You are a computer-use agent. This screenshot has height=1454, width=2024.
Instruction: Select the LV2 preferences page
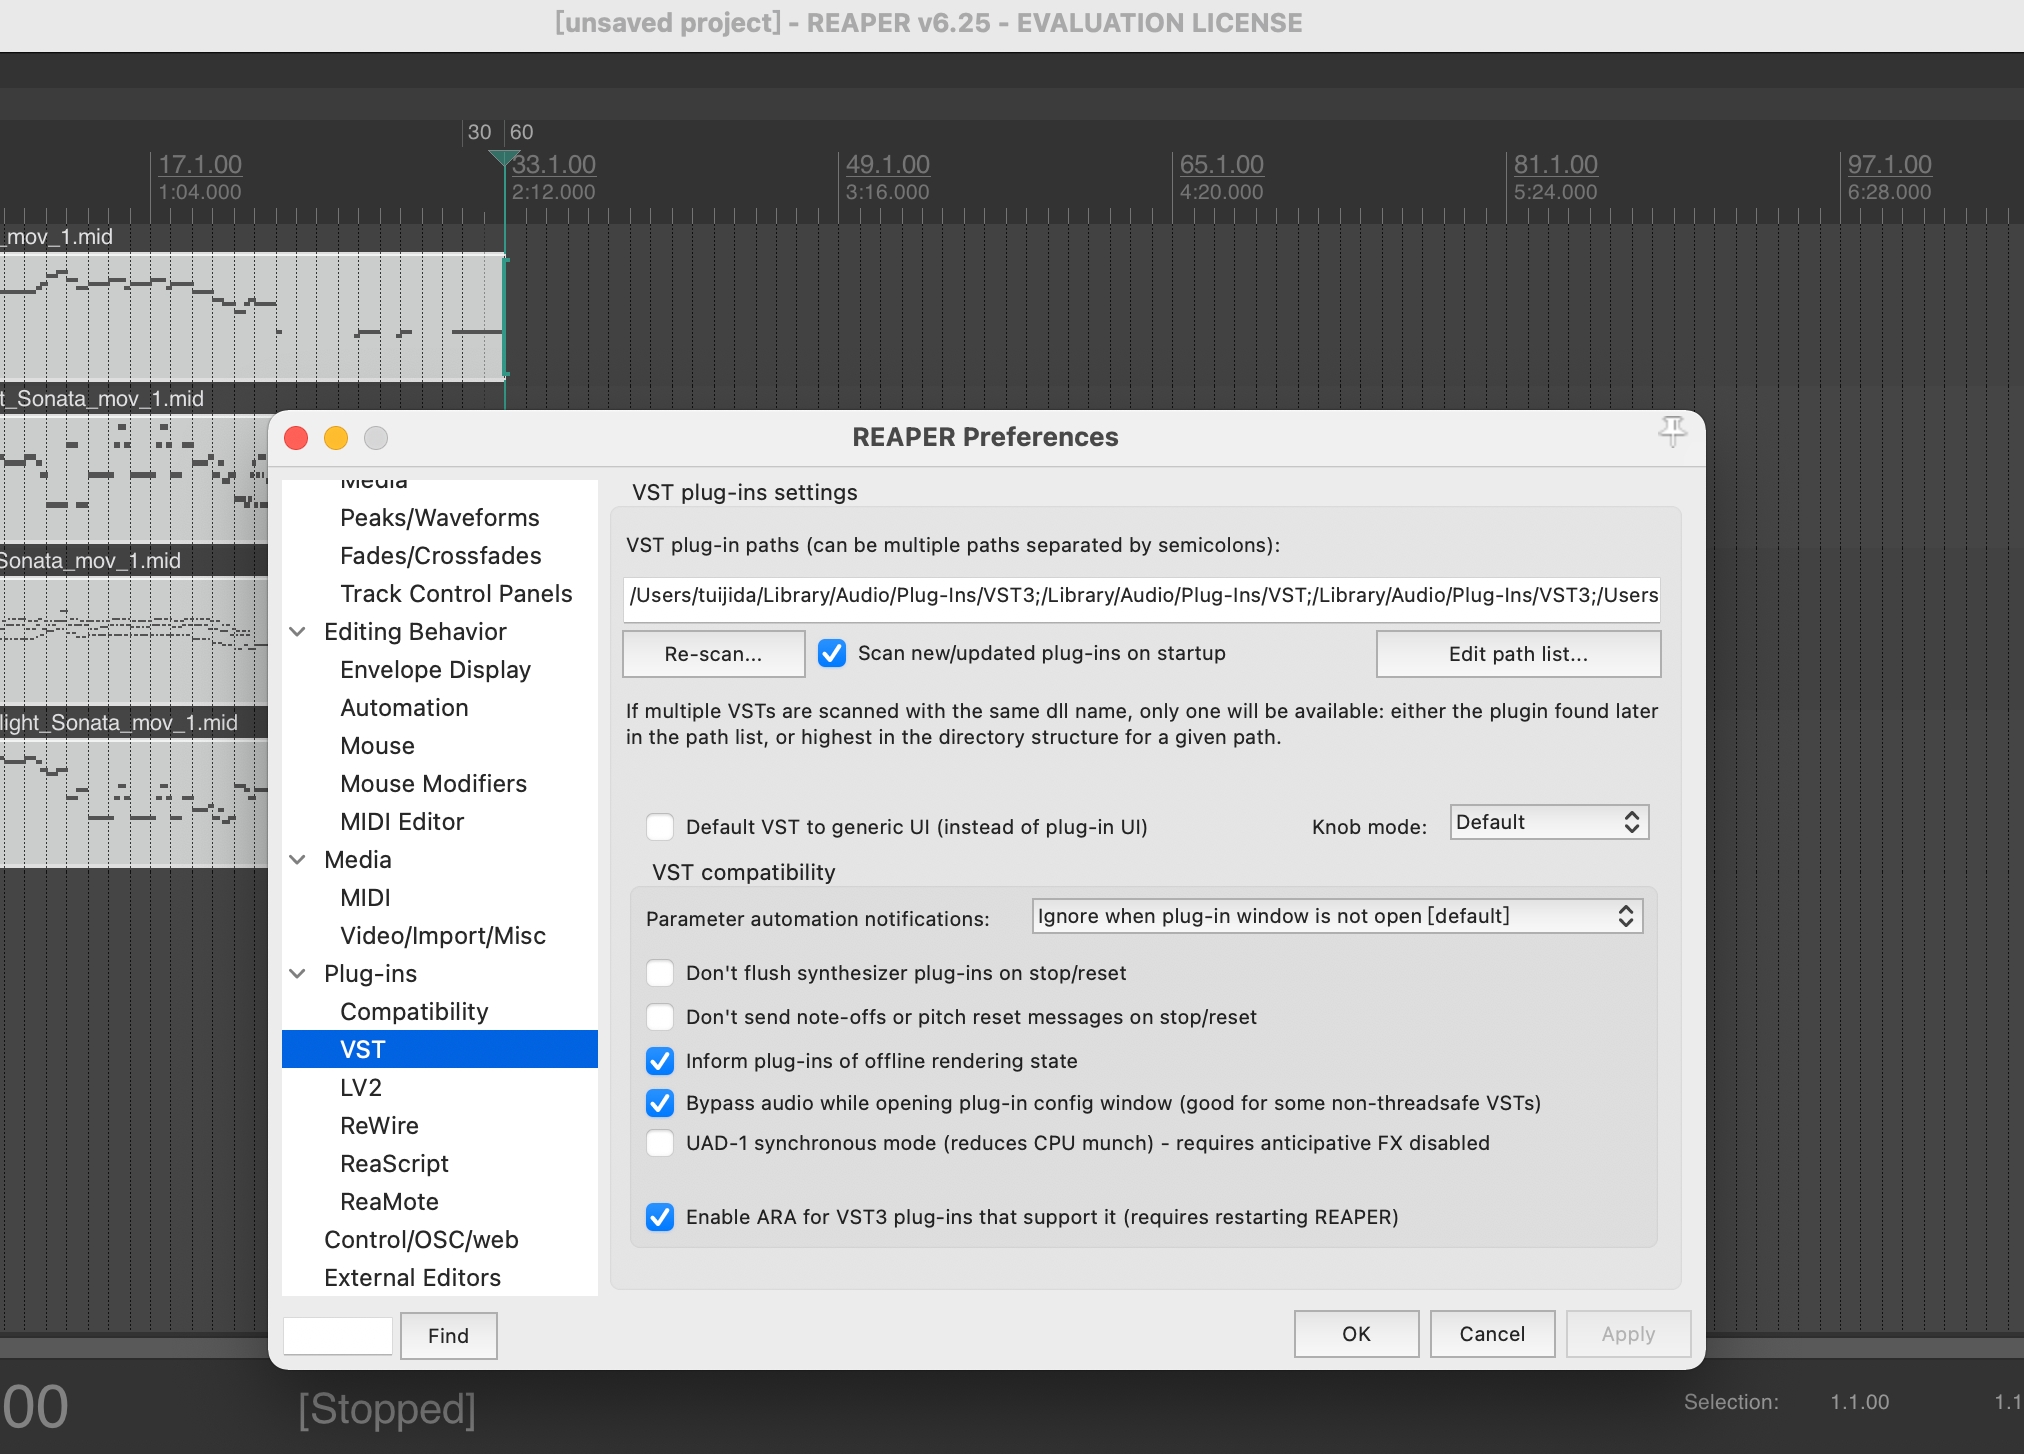coord(361,1088)
